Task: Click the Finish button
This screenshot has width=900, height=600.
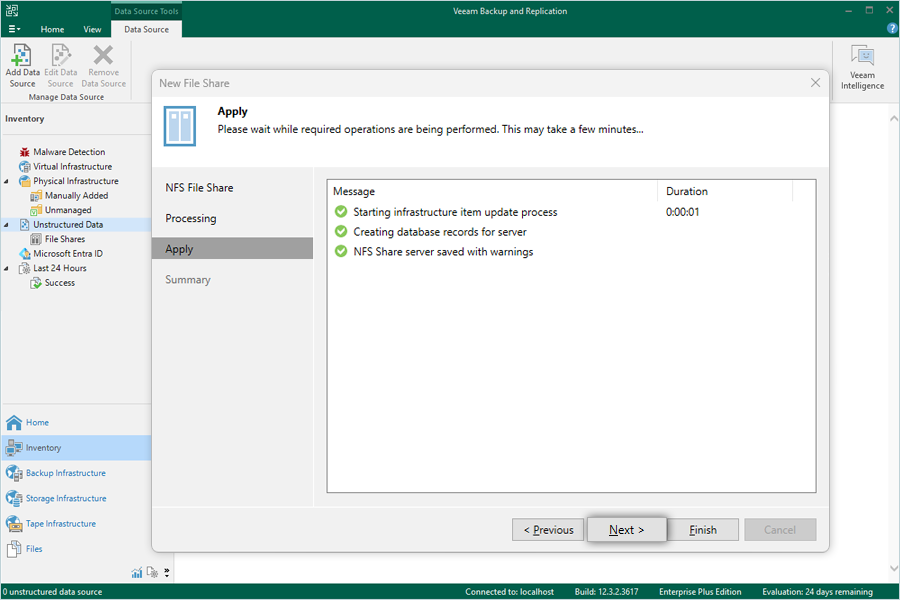Action: click(703, 530)
